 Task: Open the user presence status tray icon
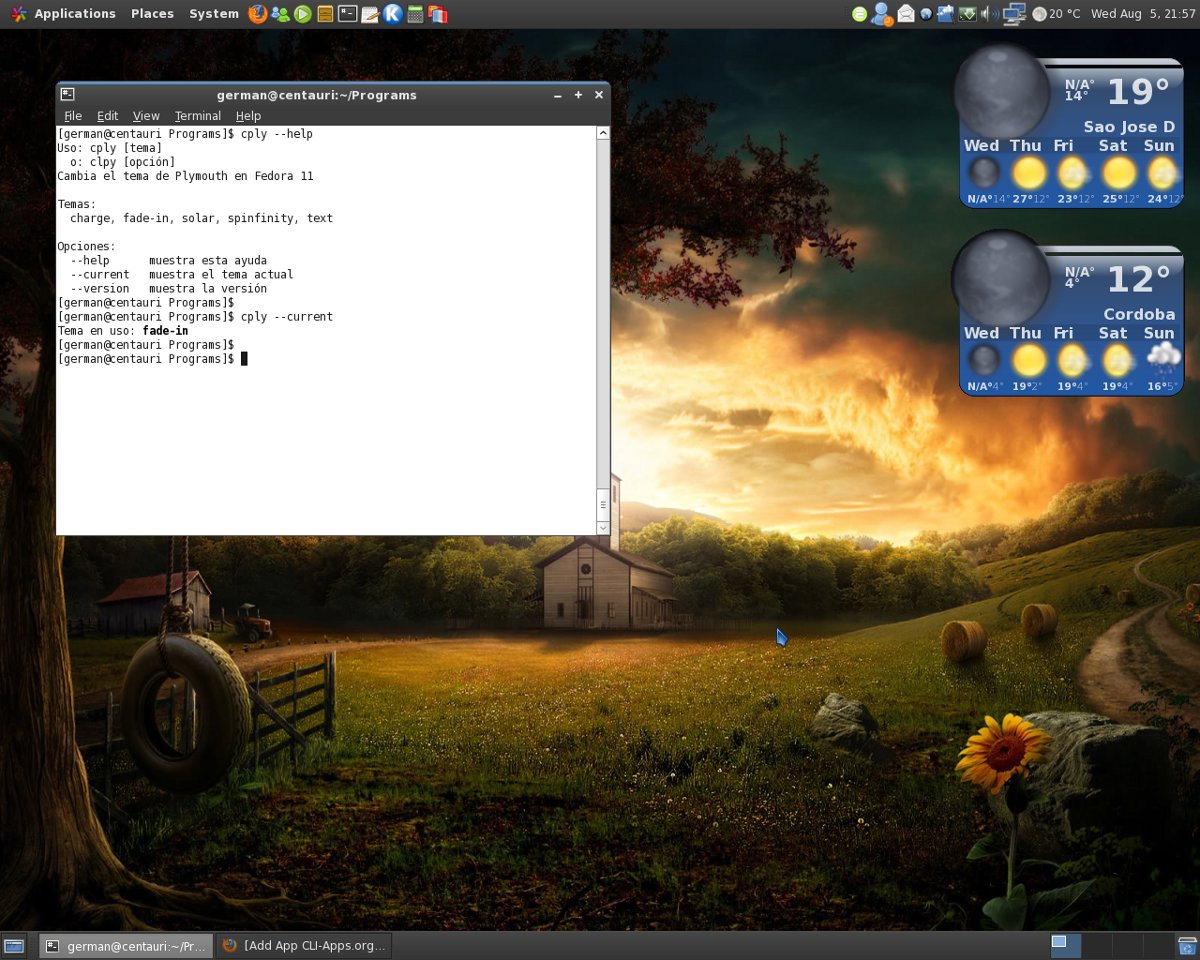882,14
